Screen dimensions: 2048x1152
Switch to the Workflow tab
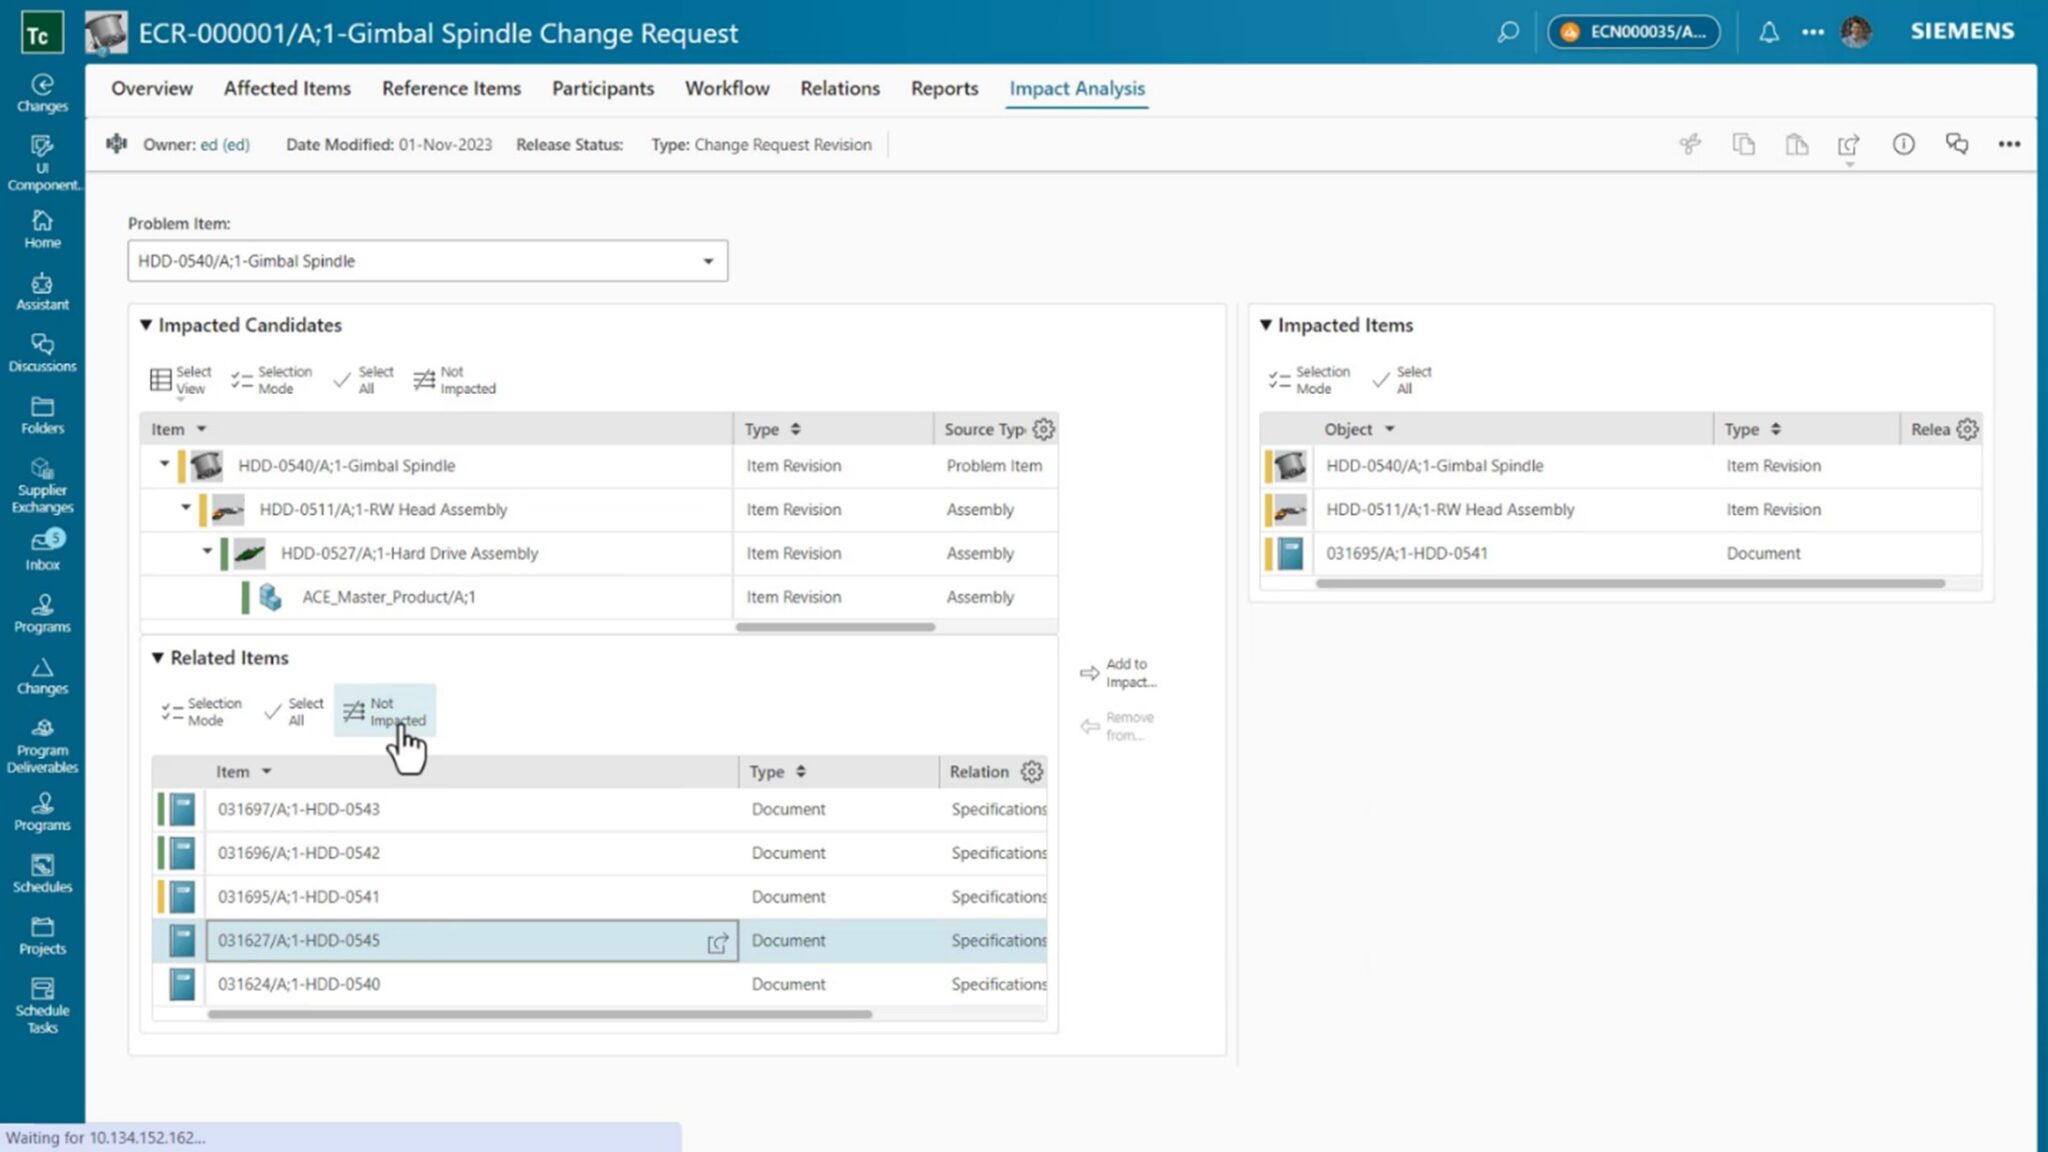726,88
